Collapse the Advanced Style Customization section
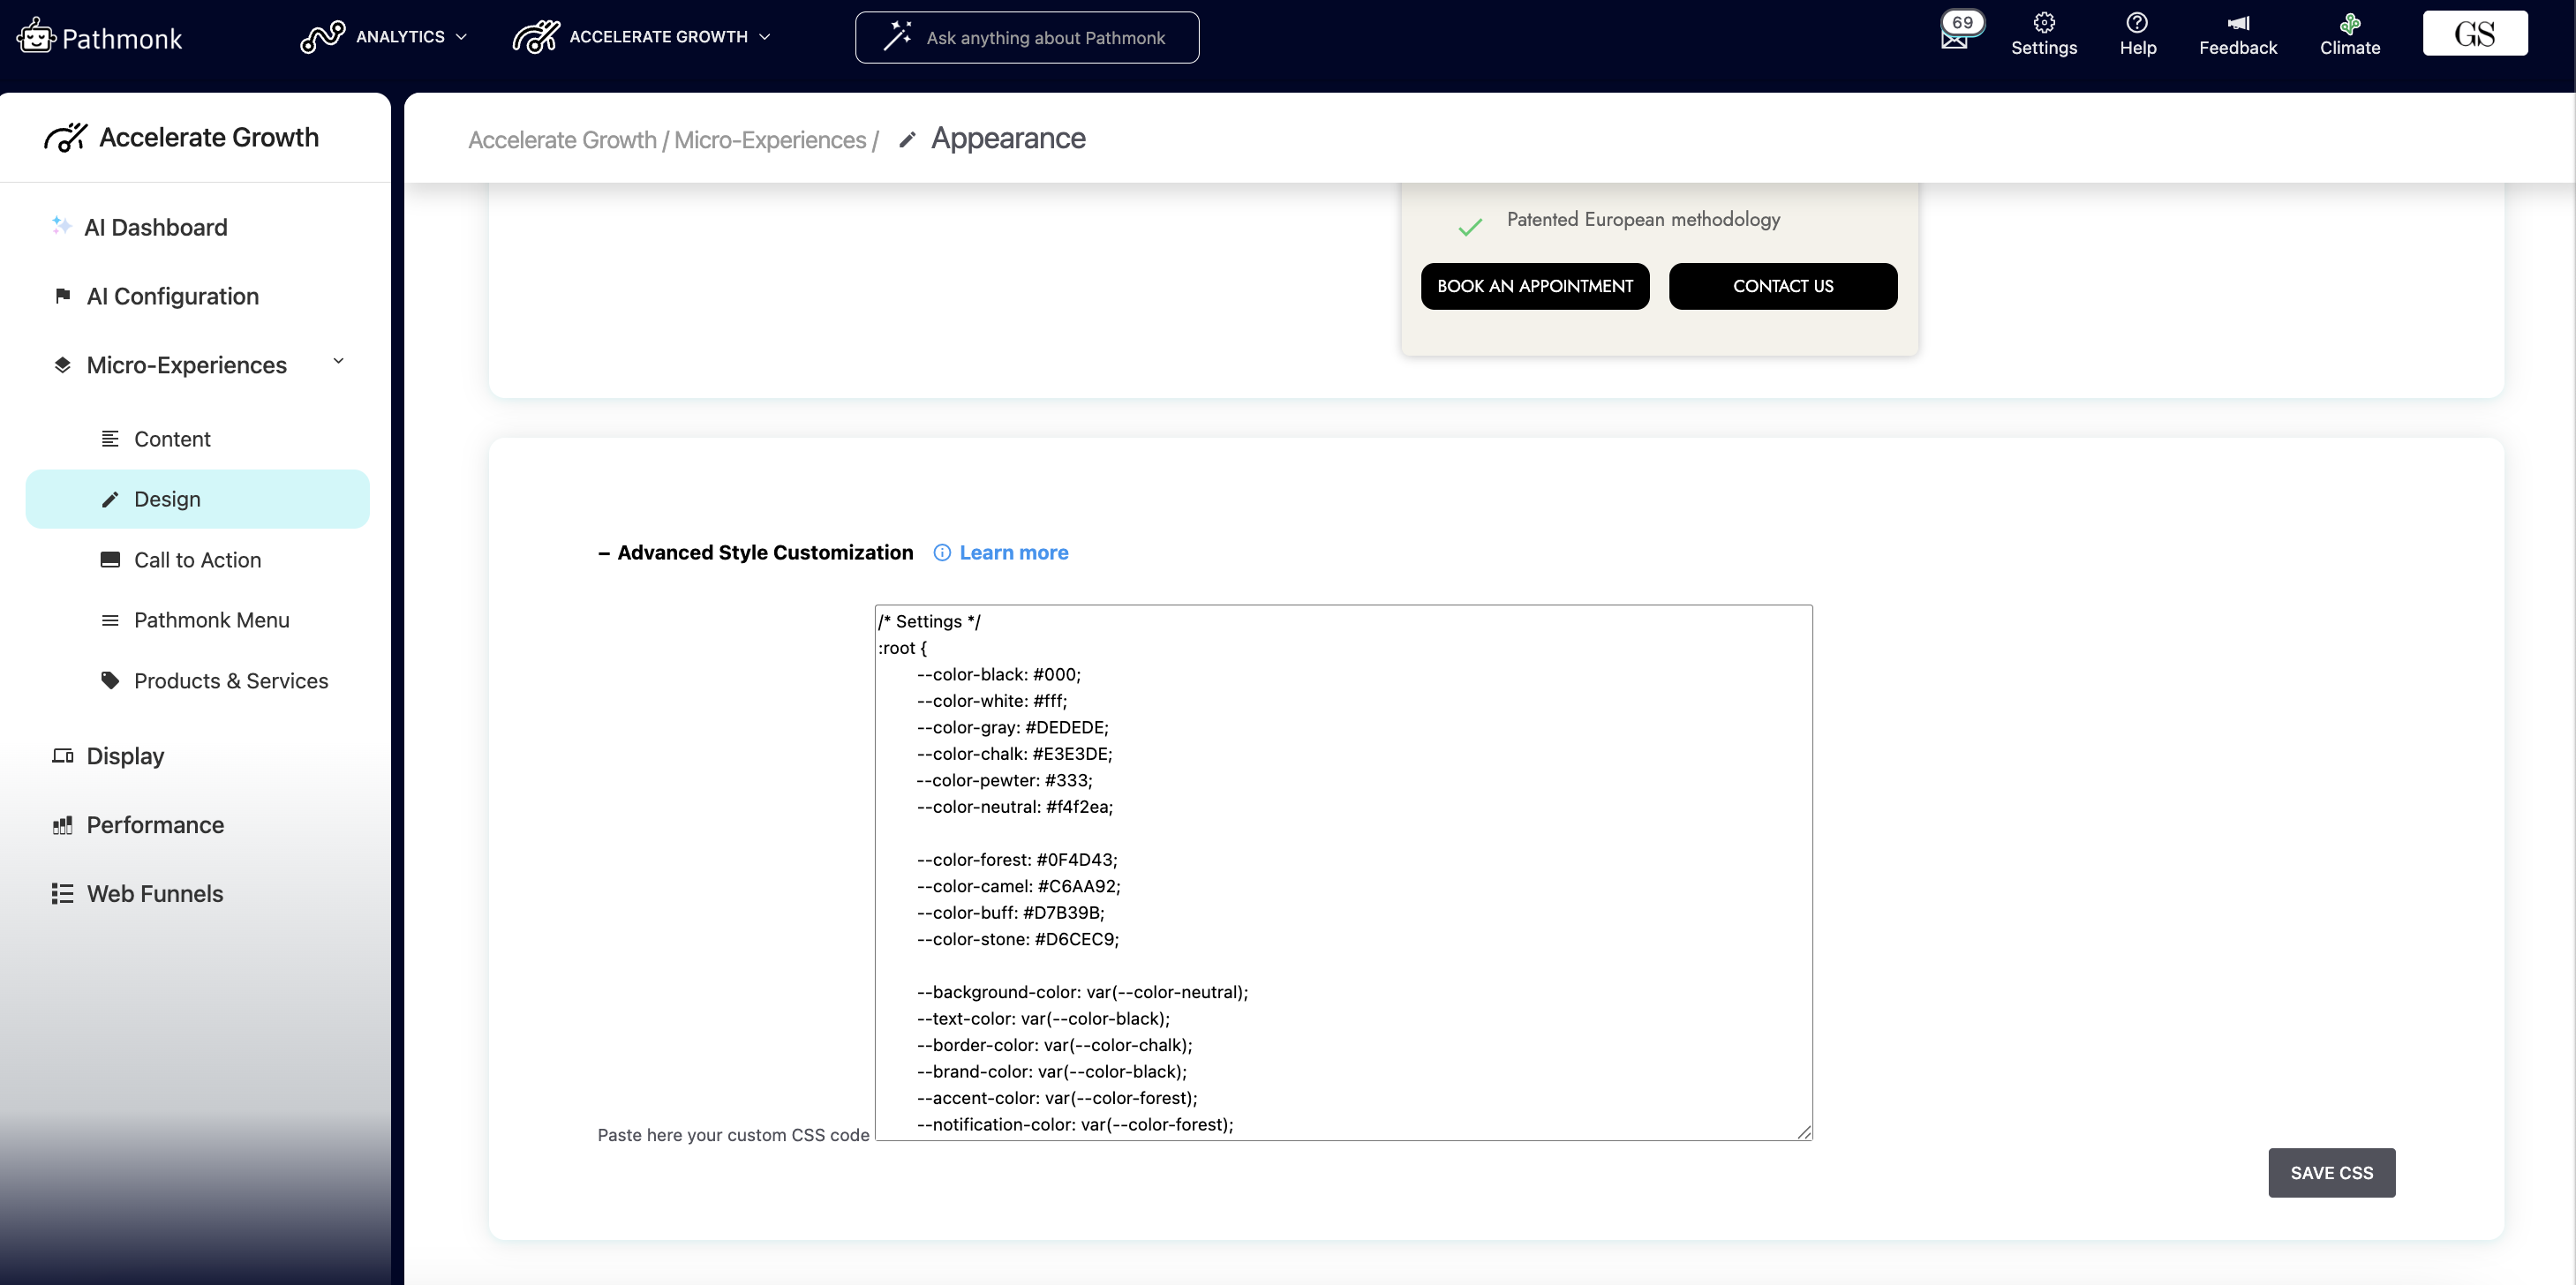Image resolution: width=2576 pixels, height=1285 pixels. click(x=604, y=553)
